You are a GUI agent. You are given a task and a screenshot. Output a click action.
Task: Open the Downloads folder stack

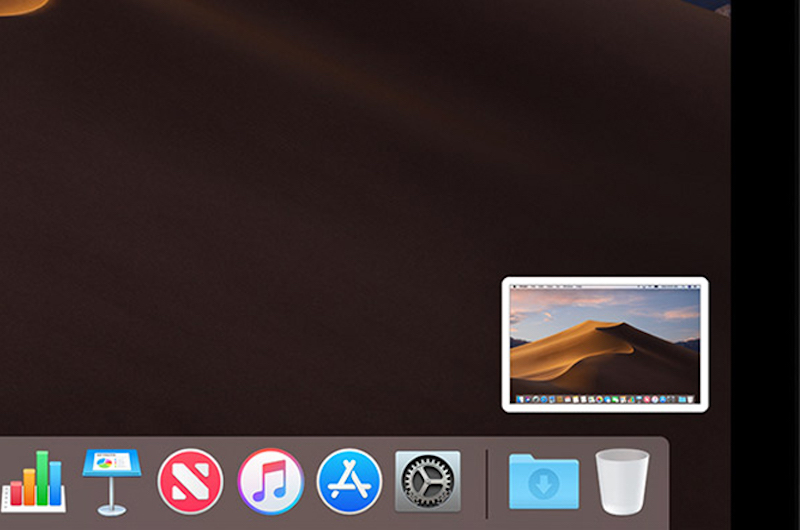pos(543,481)
